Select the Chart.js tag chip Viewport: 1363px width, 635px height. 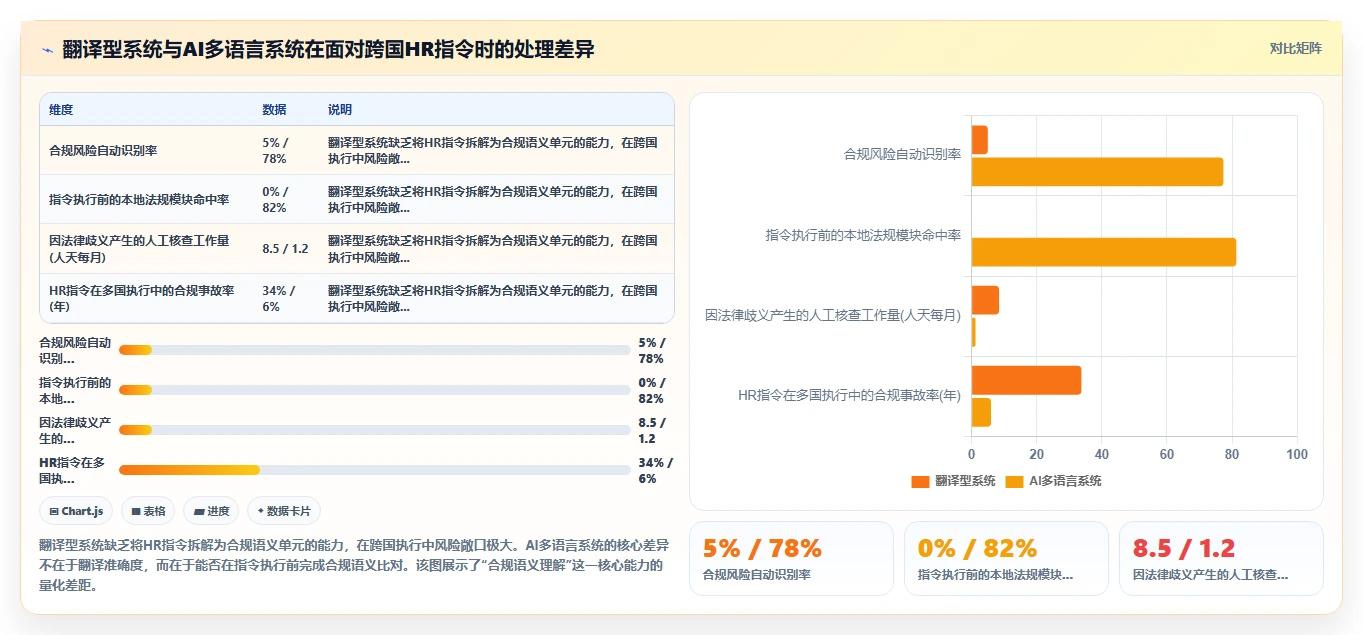pos(76,511)
